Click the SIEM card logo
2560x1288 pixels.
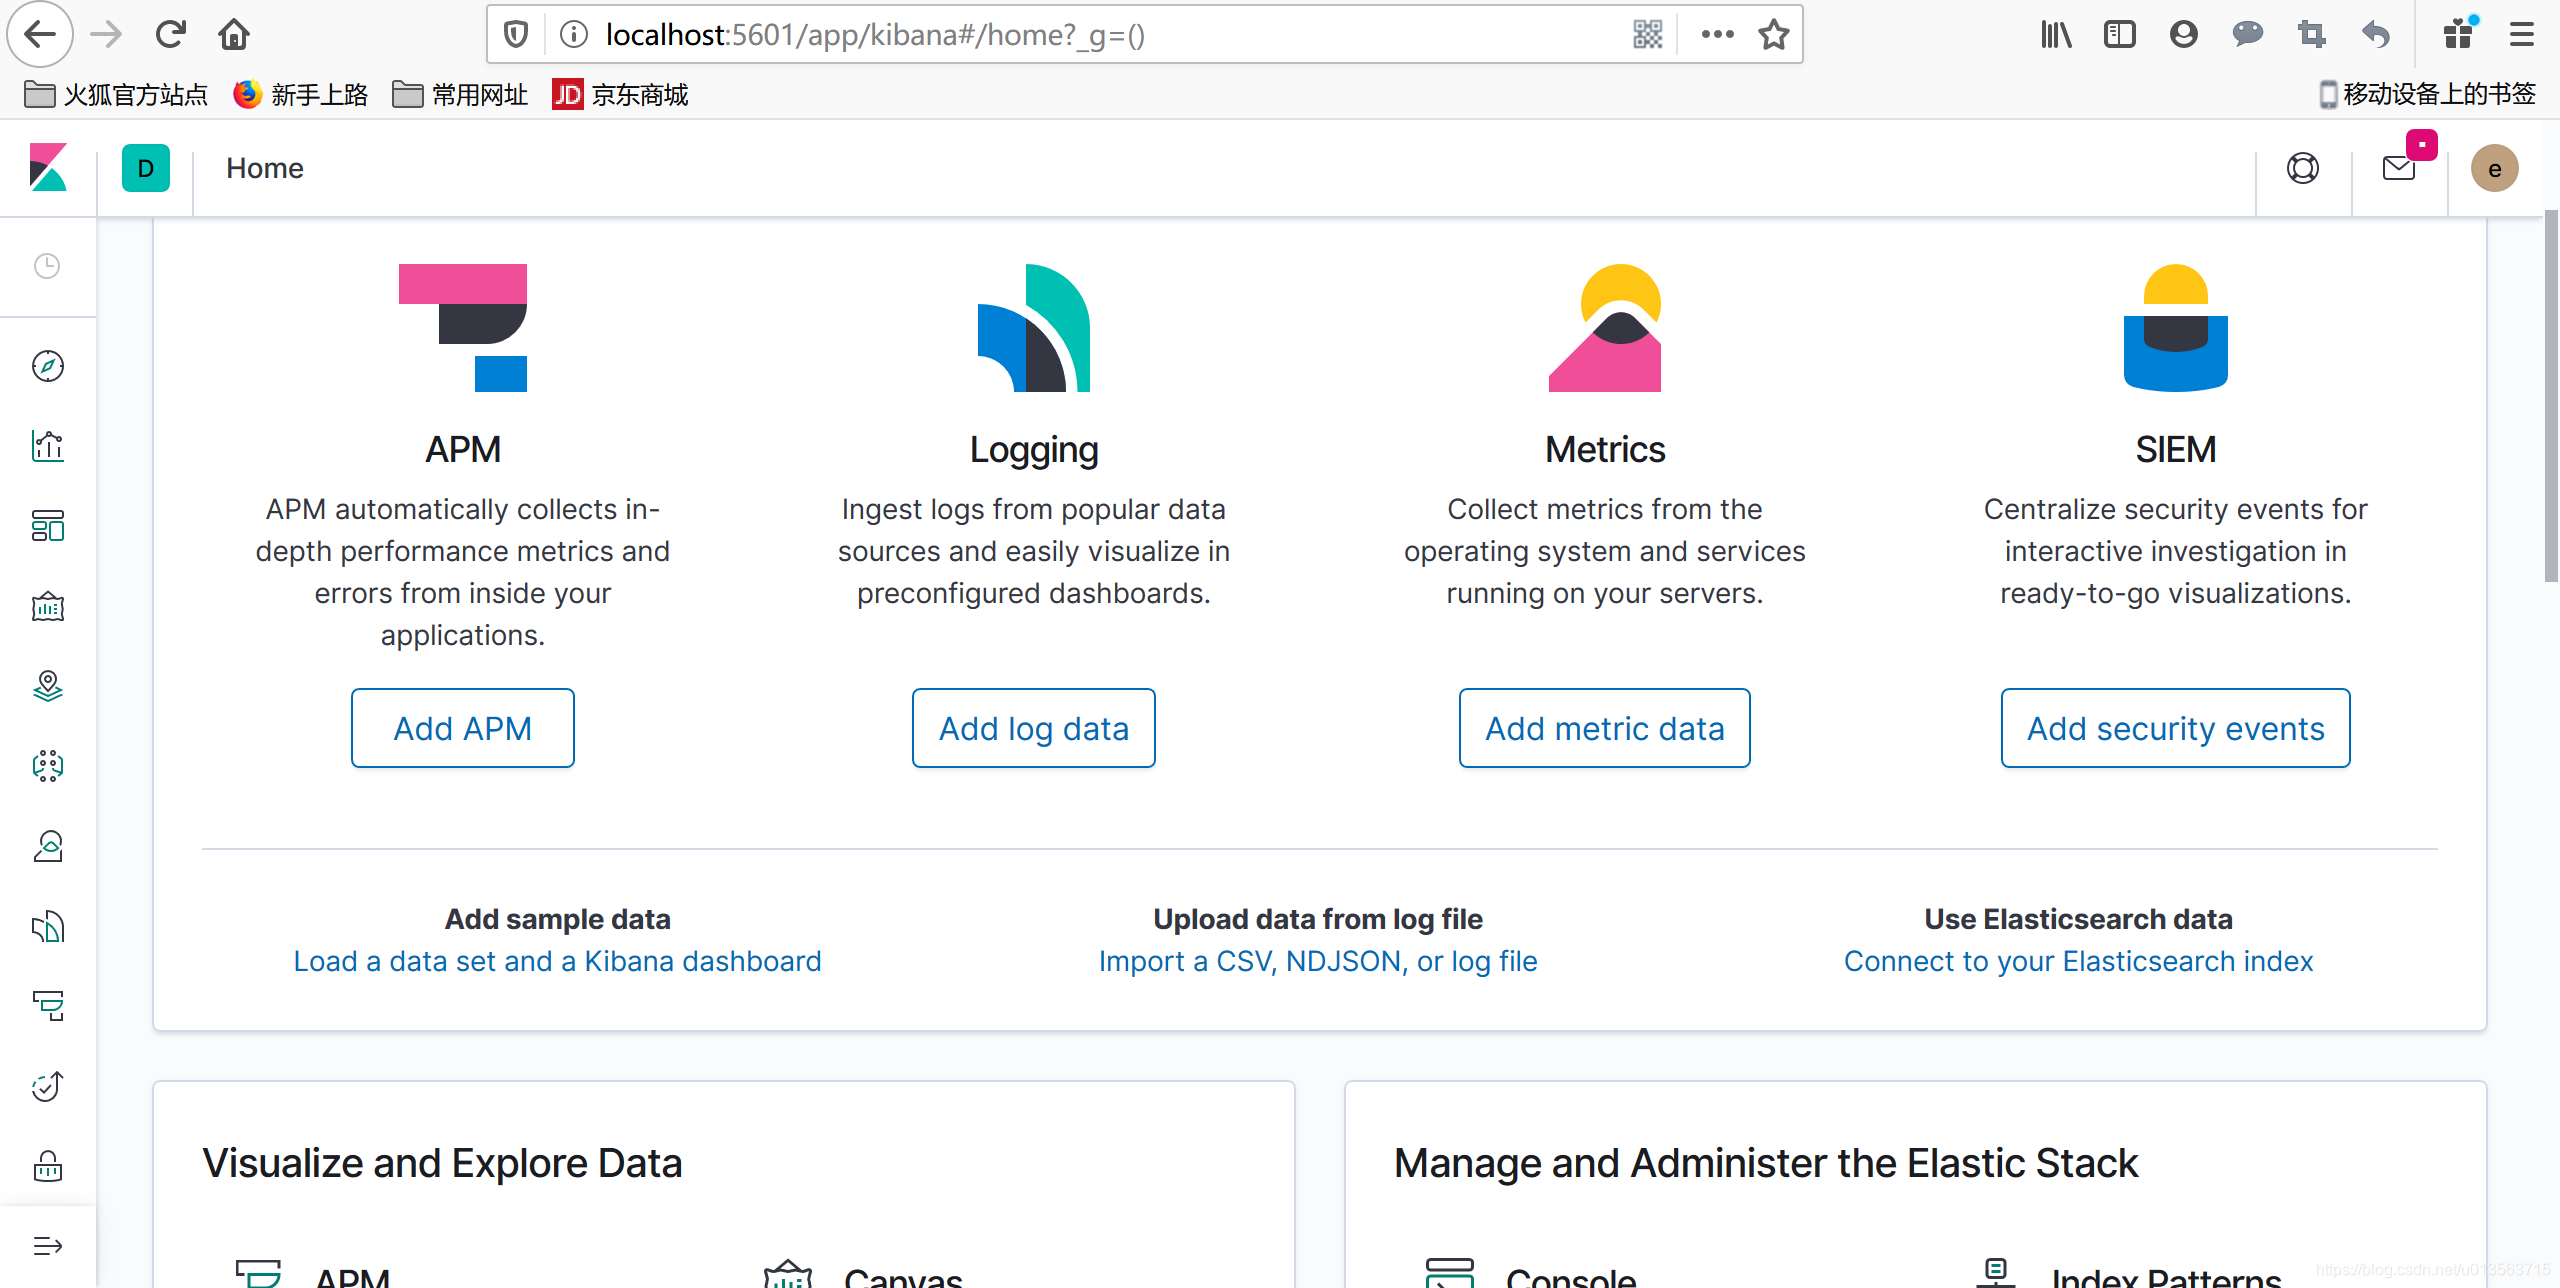pos(2176,328)
